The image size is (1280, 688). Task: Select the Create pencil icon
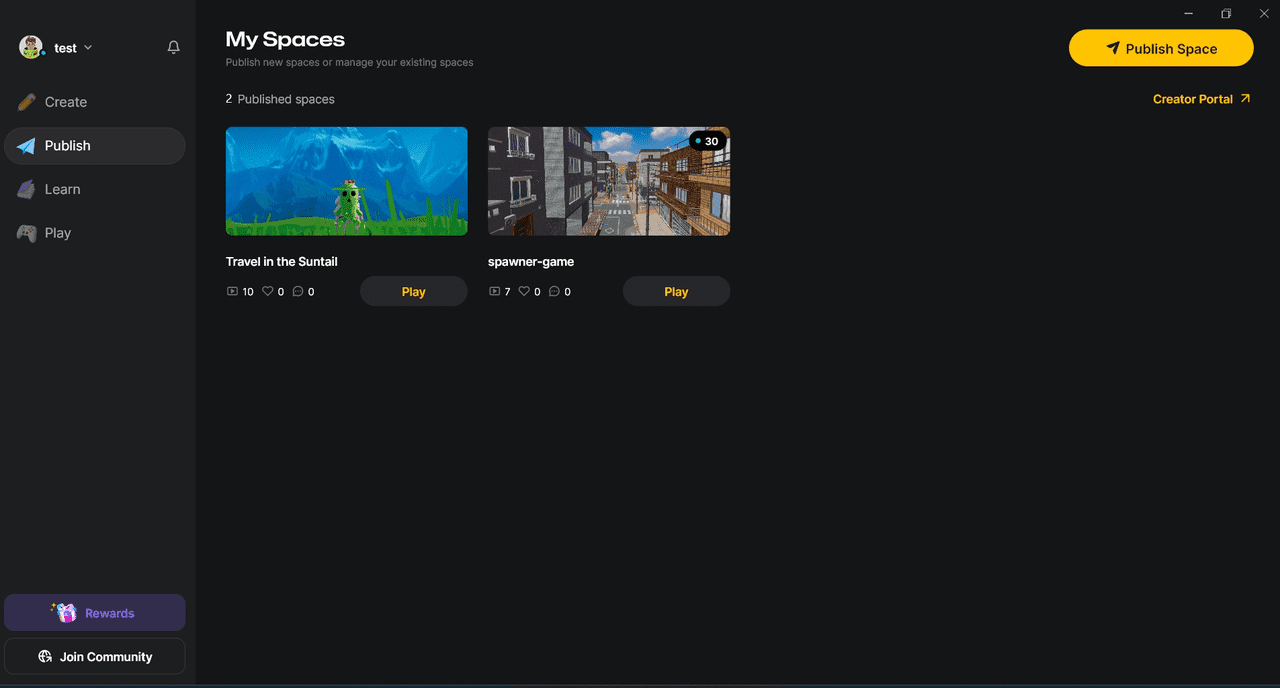coord(25,101)
